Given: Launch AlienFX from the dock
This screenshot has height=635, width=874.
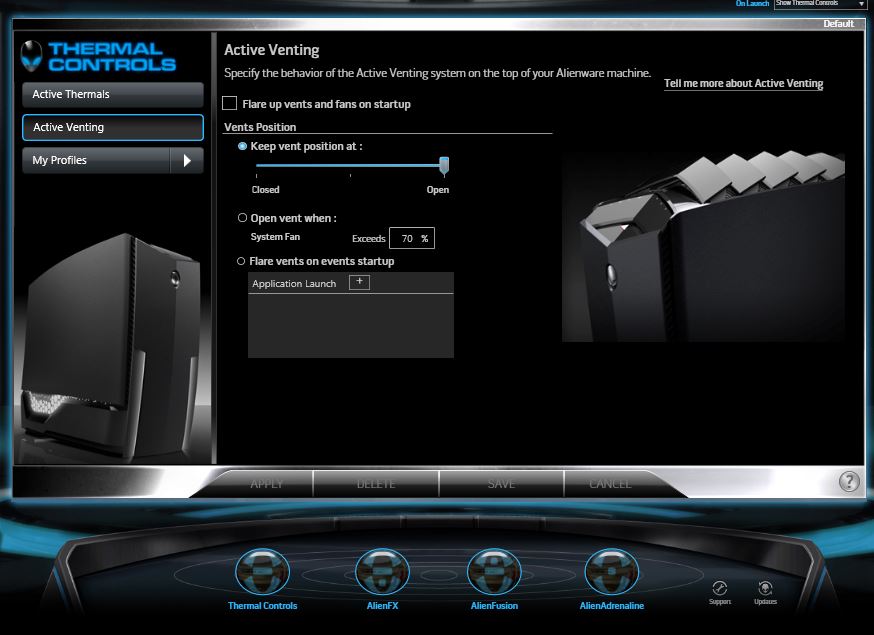Looking at the screenshot, I should click(x=382, y=572).
